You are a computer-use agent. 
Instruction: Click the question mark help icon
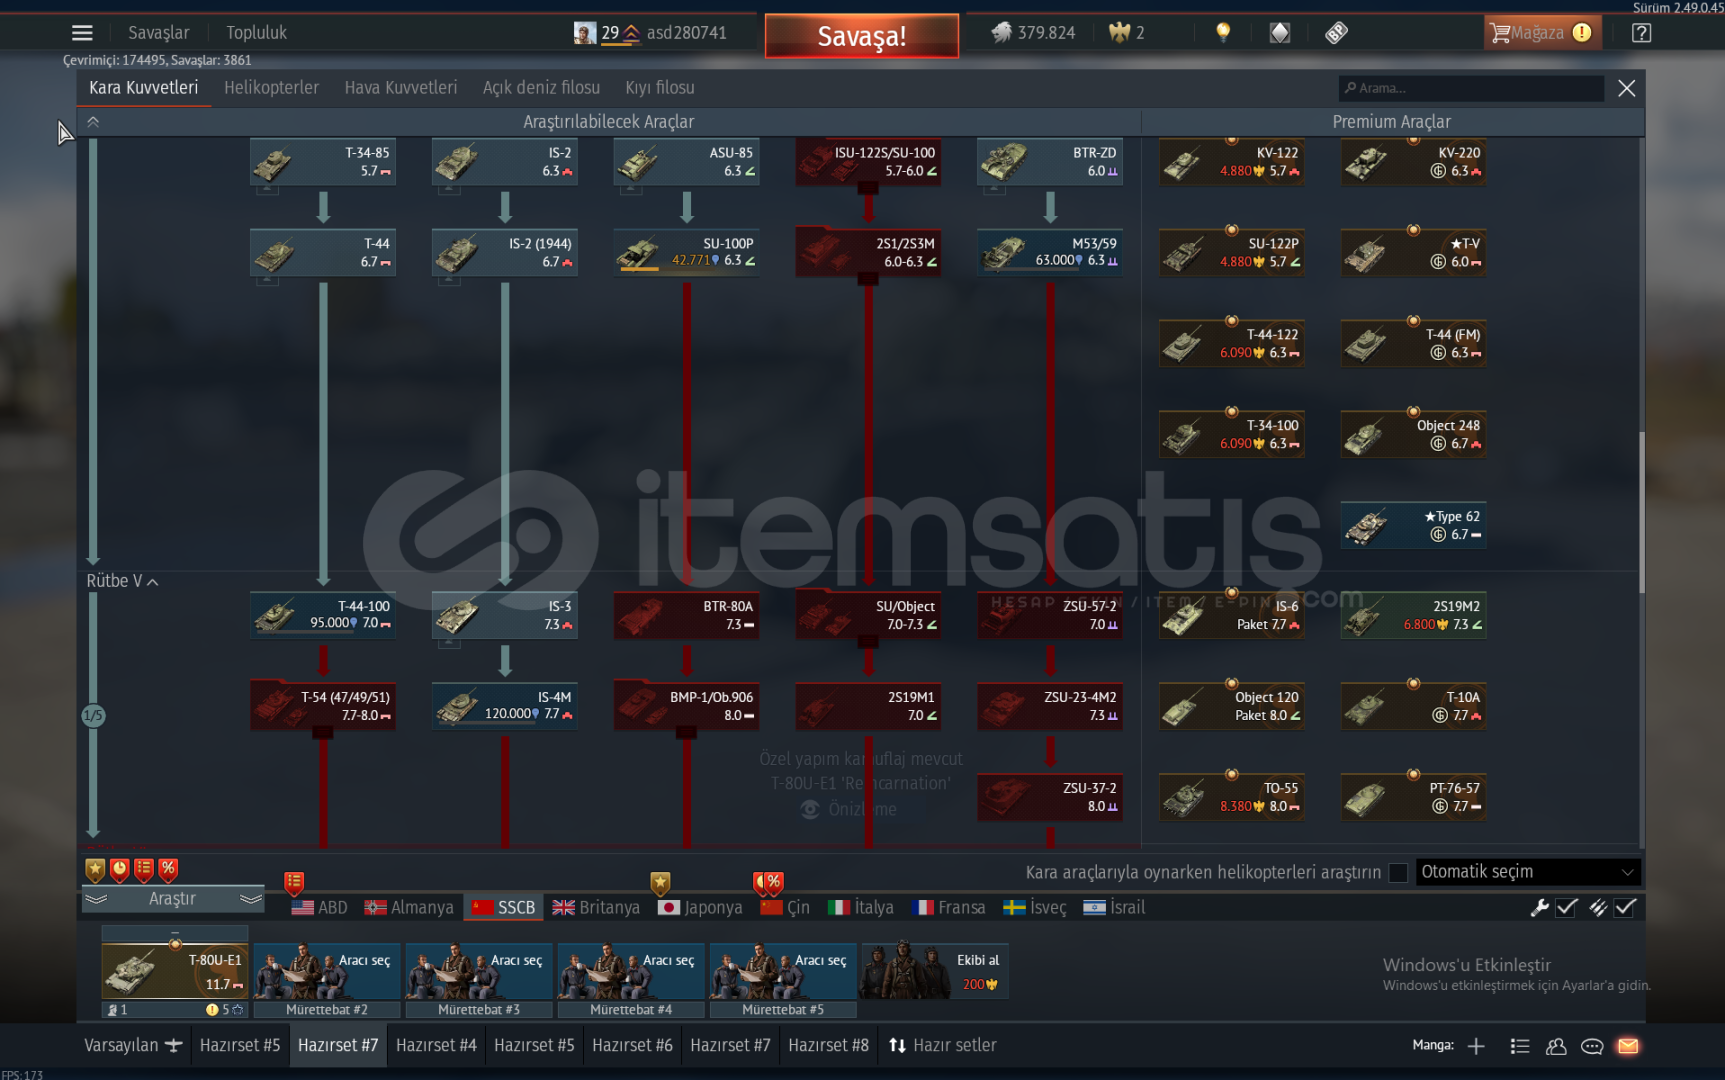(1641, 33)
